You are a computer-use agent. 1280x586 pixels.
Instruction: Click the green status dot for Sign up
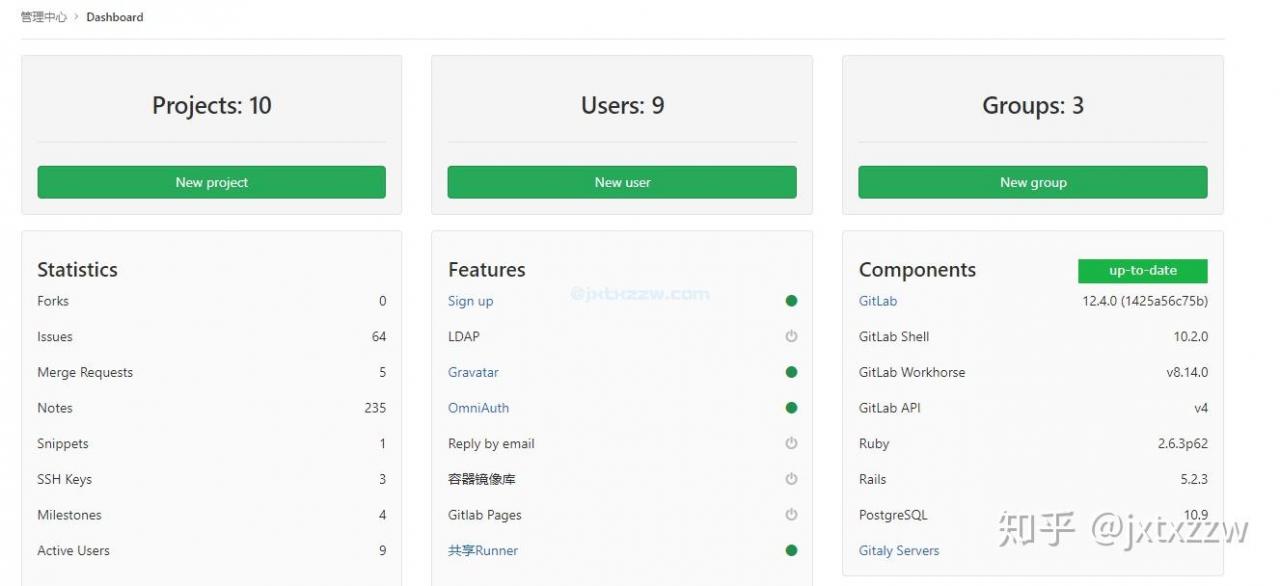coord(791,301)
